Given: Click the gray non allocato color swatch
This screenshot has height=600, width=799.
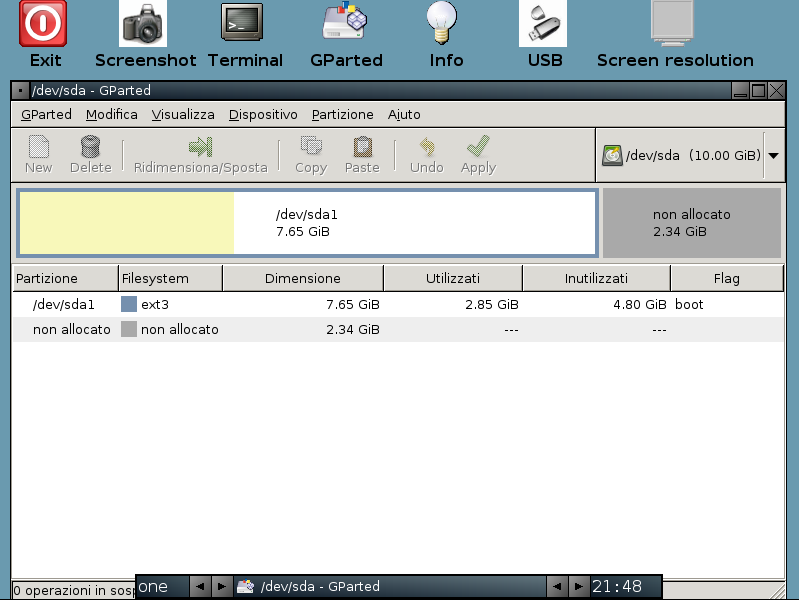Looking at the screenshot, I should tap(129, 329).
